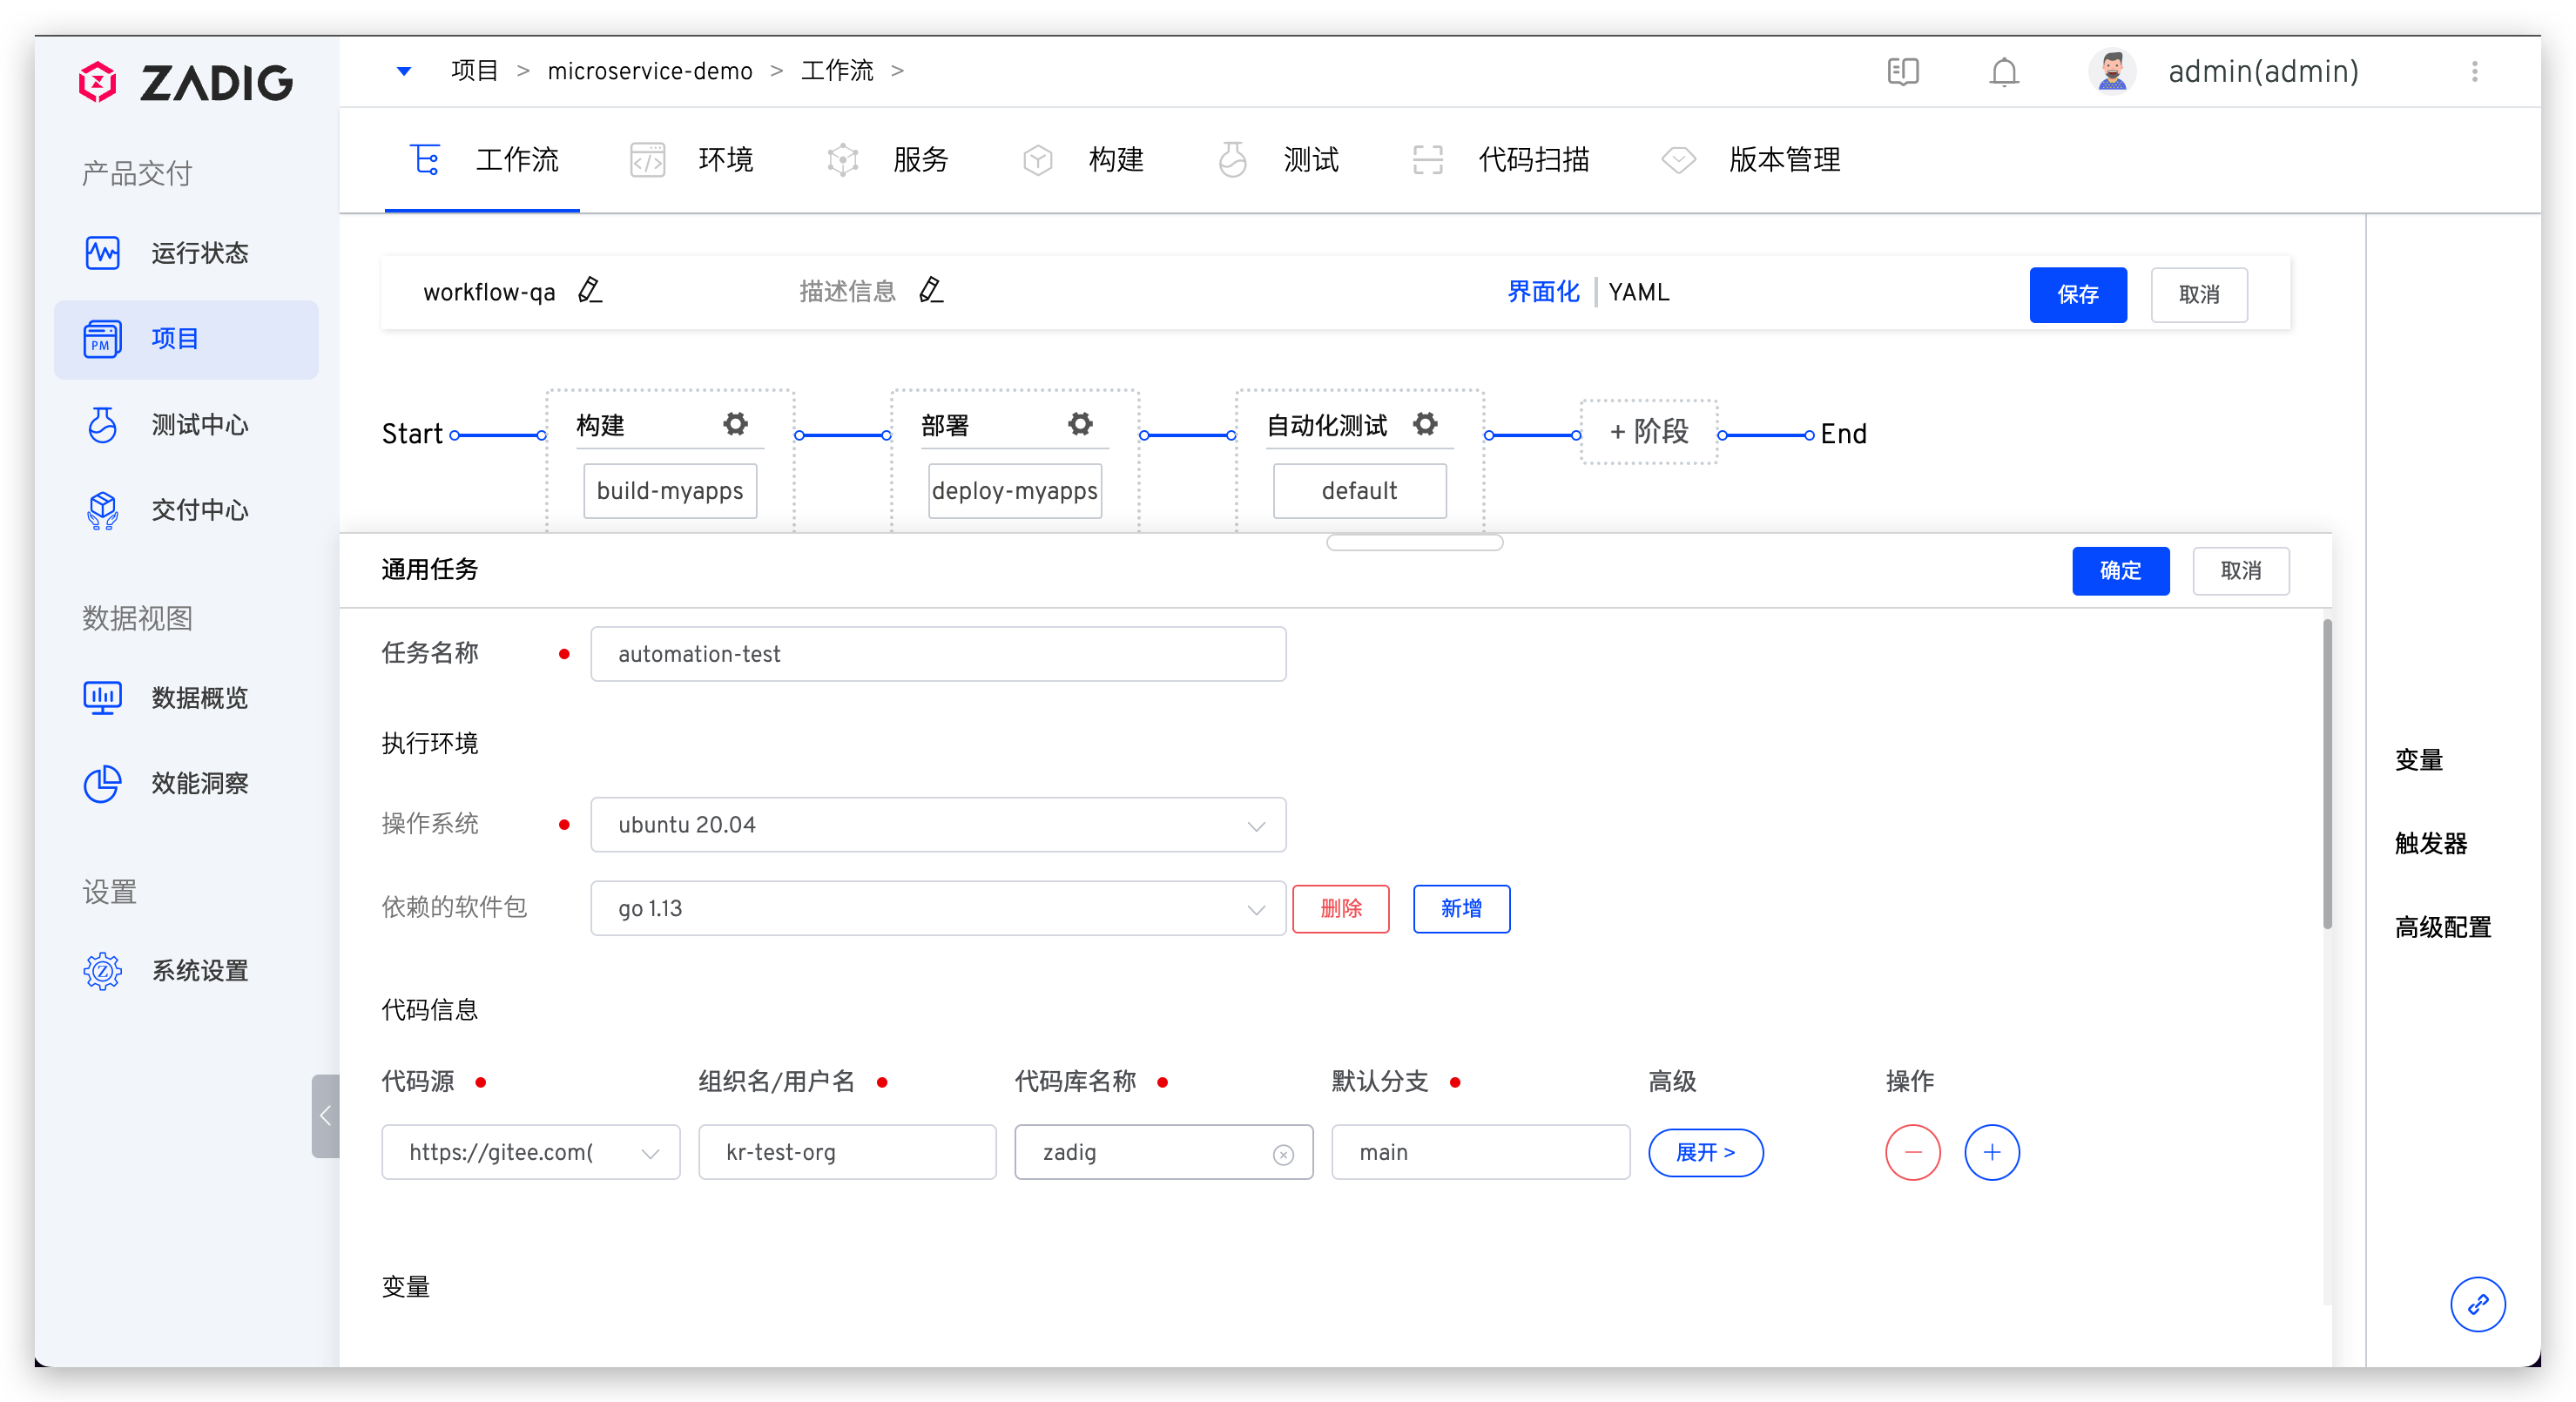Click the blue plus add repository button
Image resolution: width=2576 pixels, height=1402 pixels.
pos(1991,1152)
